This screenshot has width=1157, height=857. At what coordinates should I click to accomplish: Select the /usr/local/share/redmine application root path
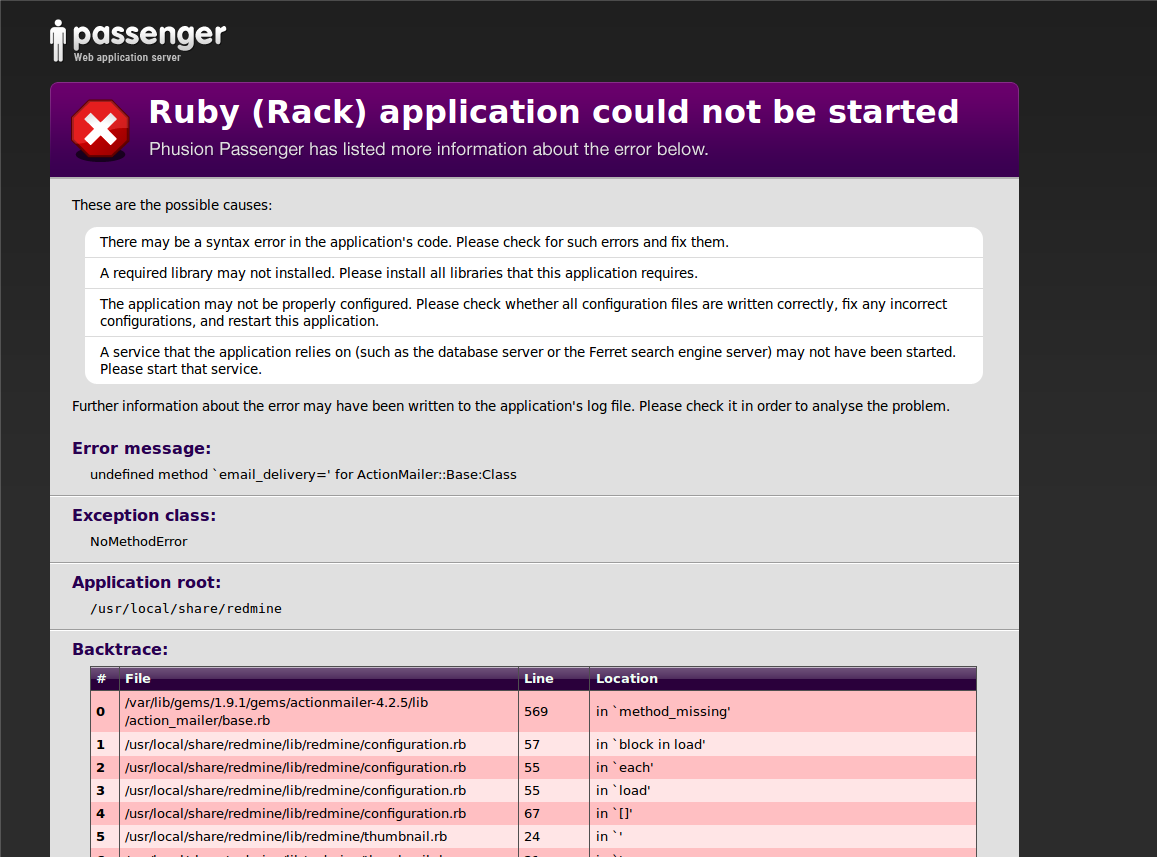coord(185,608)
